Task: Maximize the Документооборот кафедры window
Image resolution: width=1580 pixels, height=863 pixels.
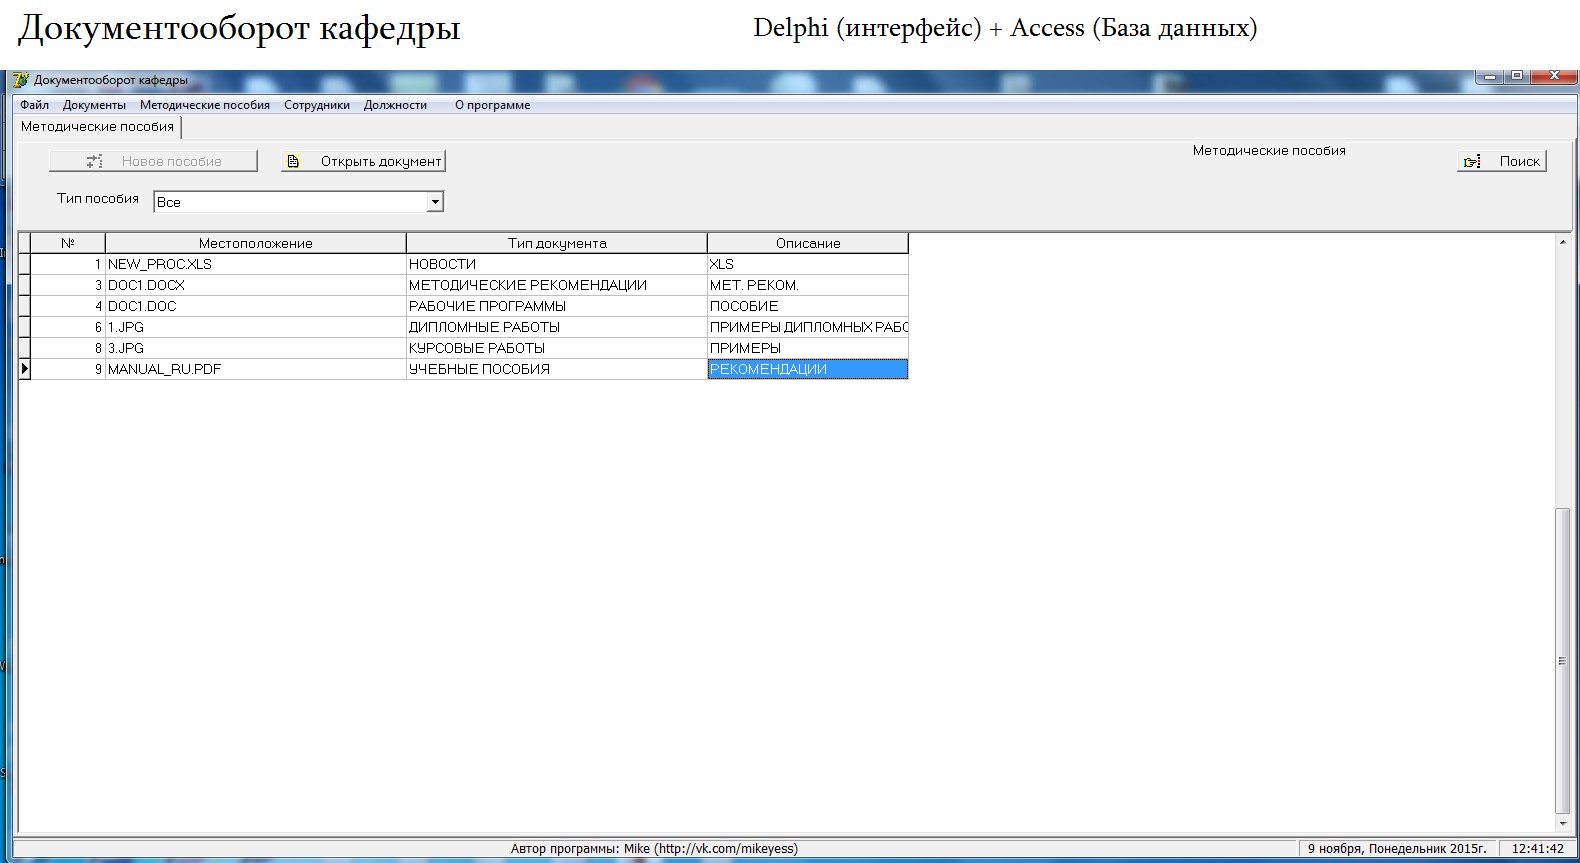Action: point(1517,76)
